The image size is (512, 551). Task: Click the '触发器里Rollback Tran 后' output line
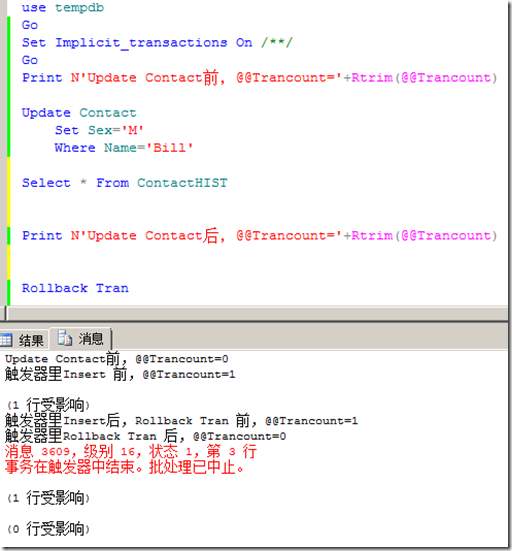(x=145, y=436)
